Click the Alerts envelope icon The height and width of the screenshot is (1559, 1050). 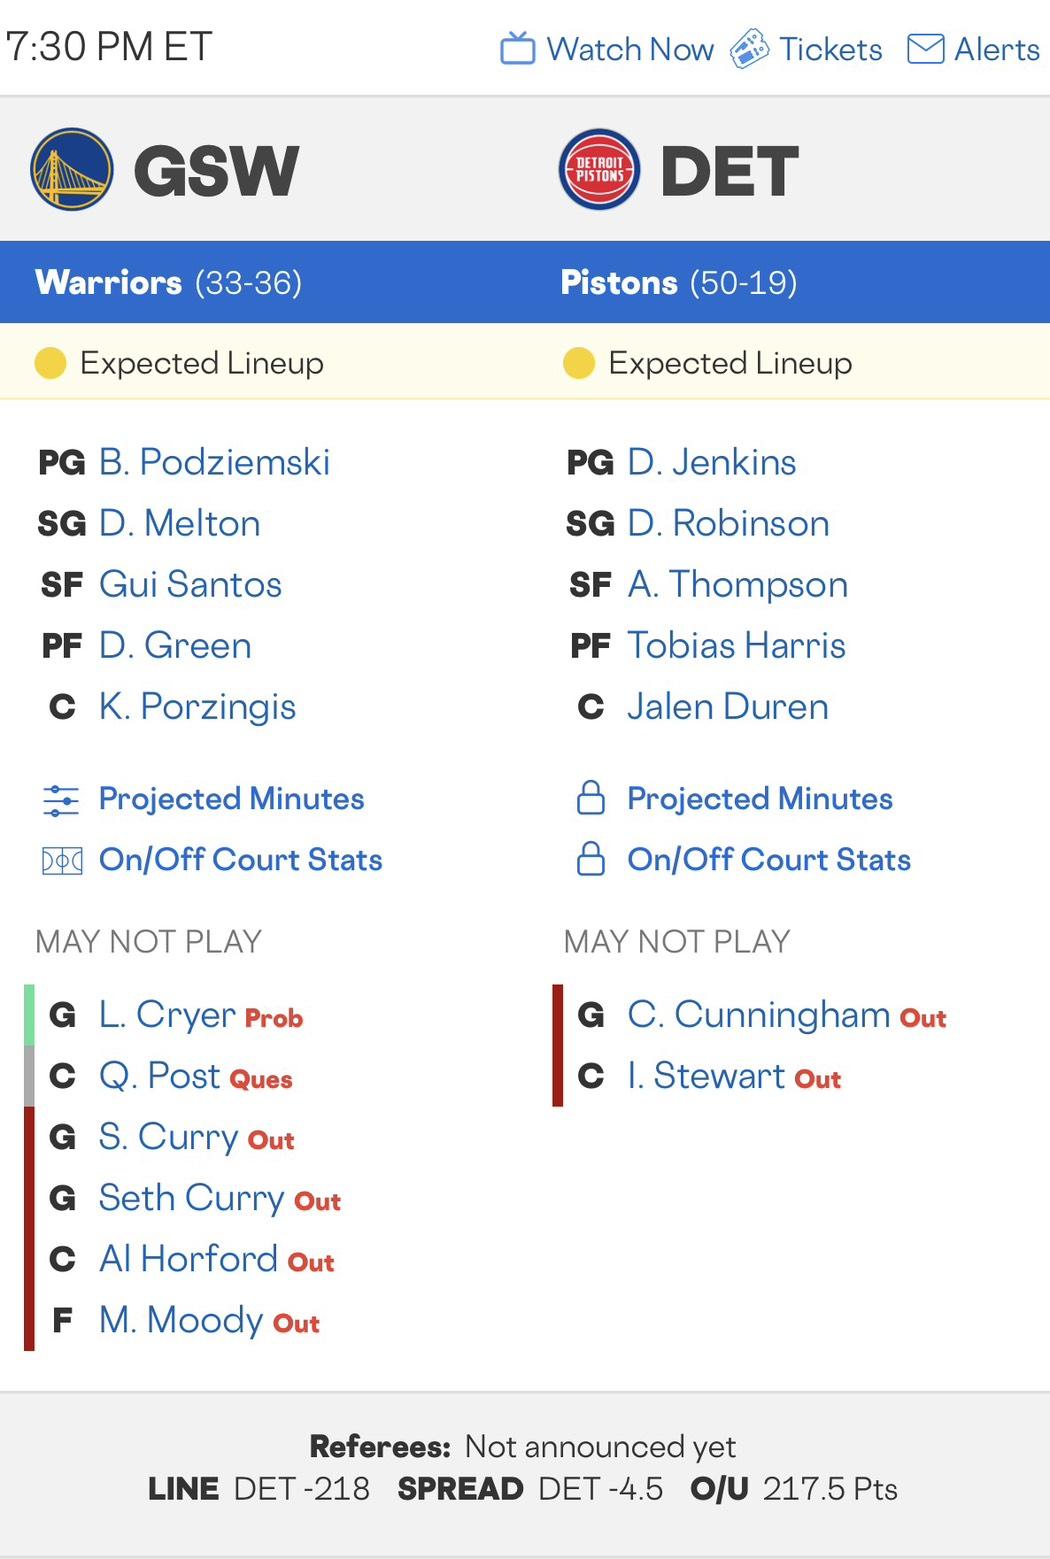925,49
